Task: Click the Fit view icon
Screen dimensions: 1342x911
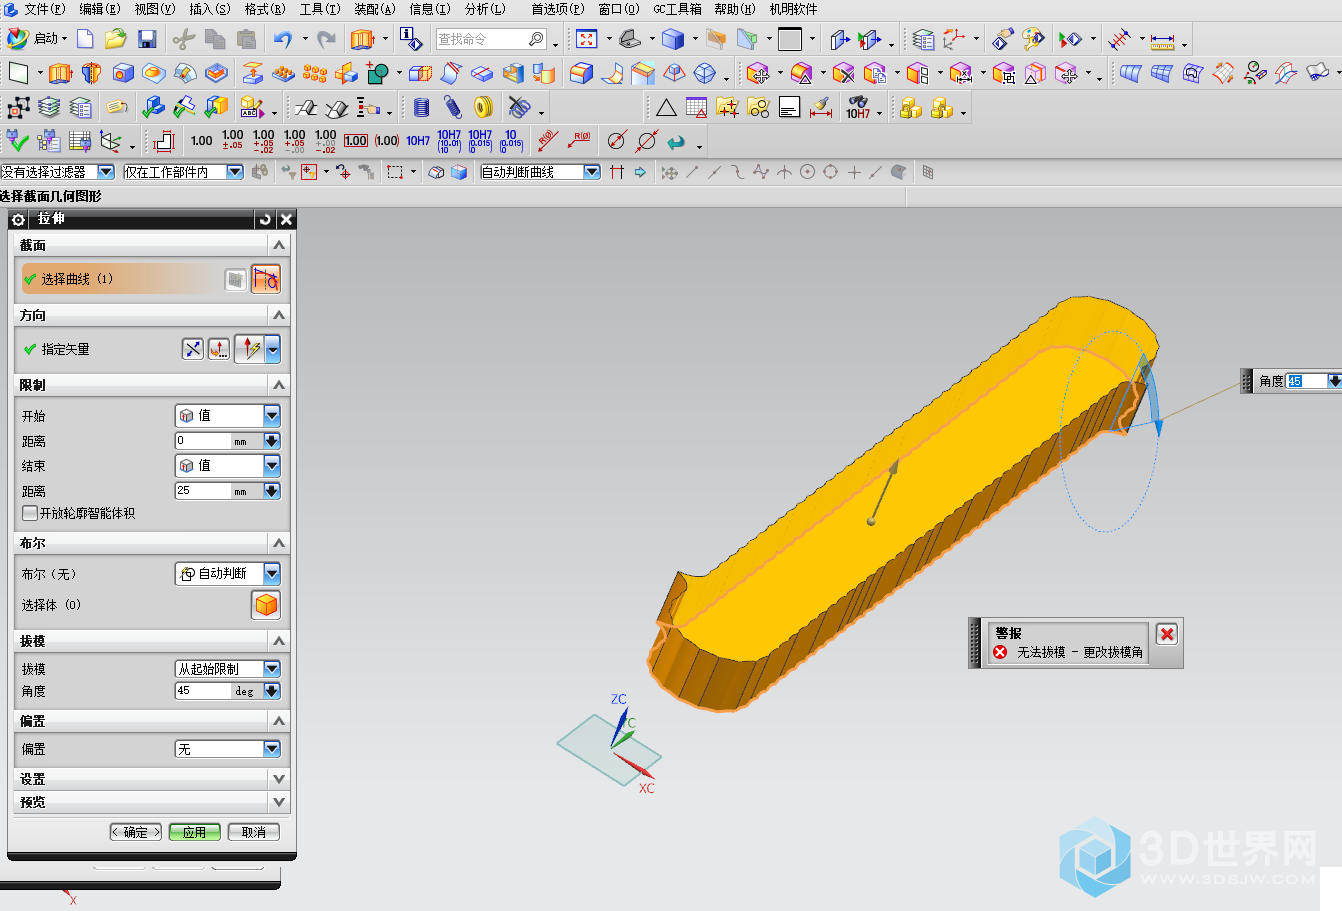Action: pyautogui.click(x=587, y=39)
